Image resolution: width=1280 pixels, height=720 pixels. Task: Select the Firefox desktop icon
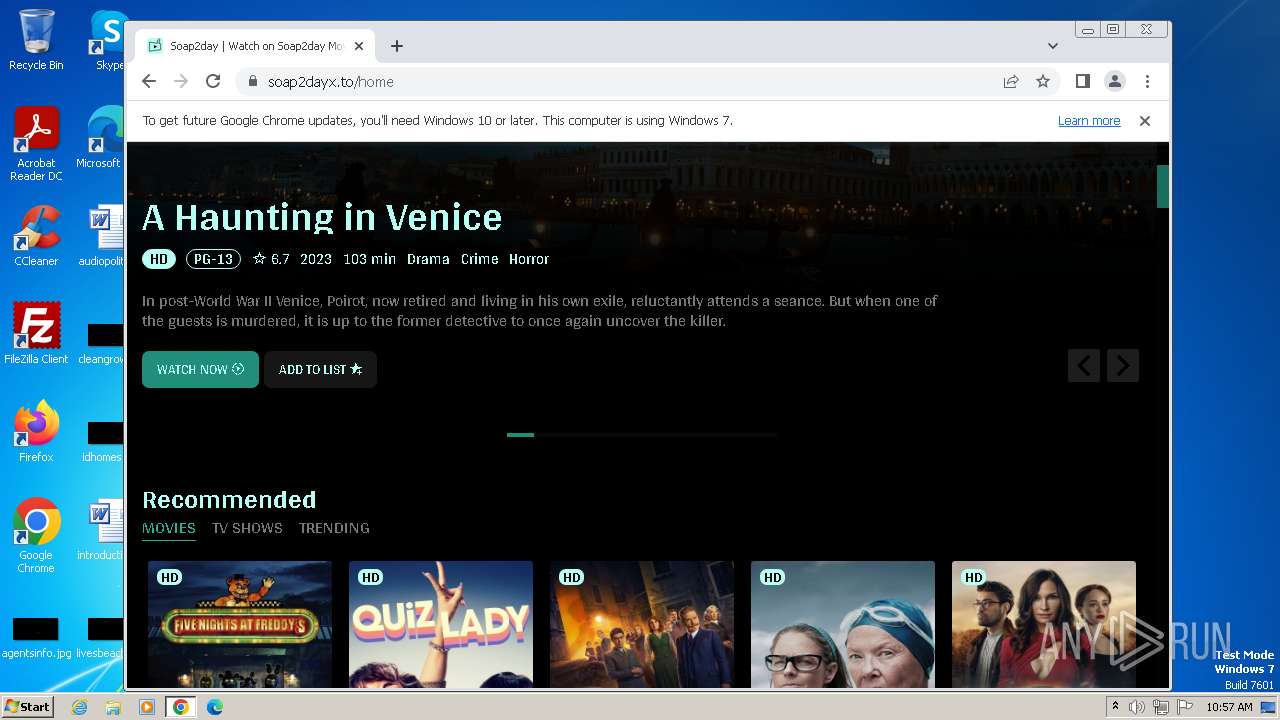pyautogui.click(x=36, y=432)
